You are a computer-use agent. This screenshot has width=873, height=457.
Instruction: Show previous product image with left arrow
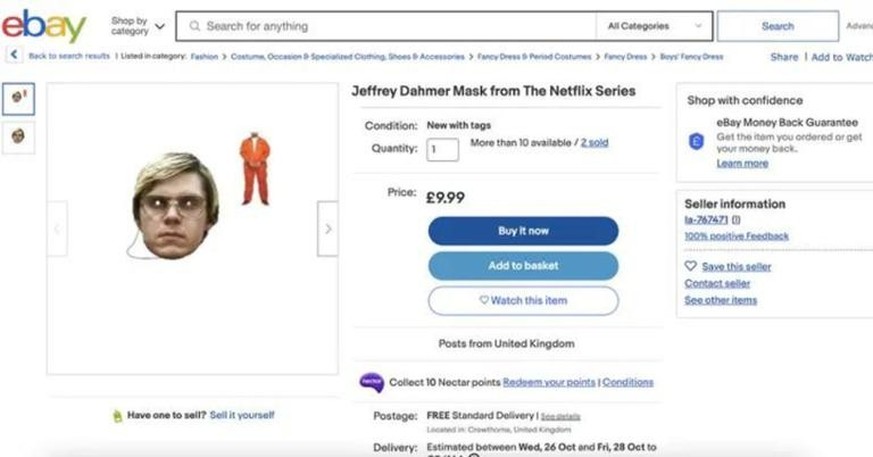[x=57, y=229]
